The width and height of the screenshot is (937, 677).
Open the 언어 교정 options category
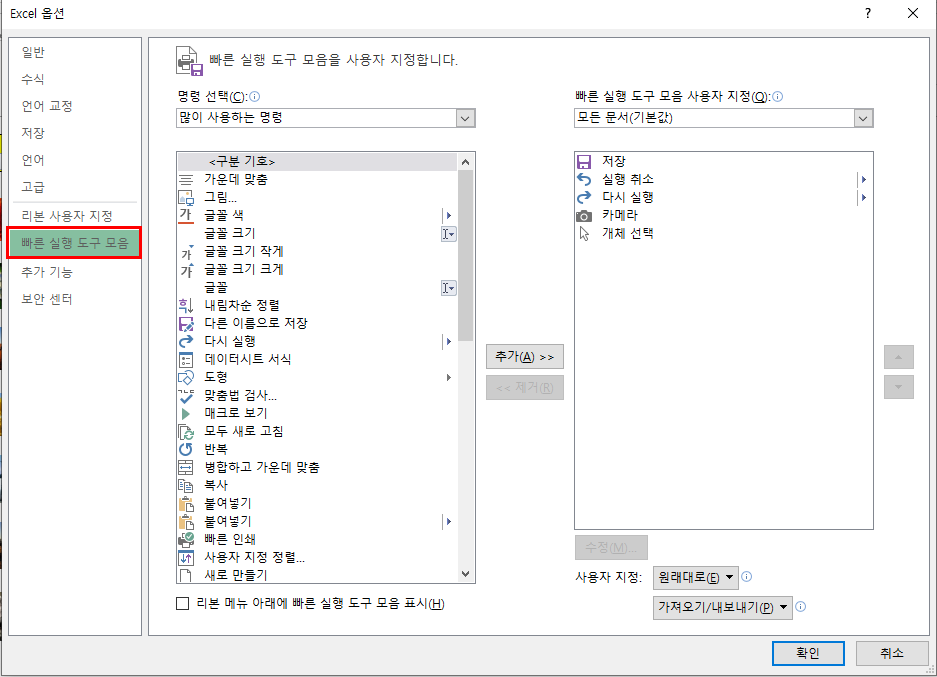47,106
